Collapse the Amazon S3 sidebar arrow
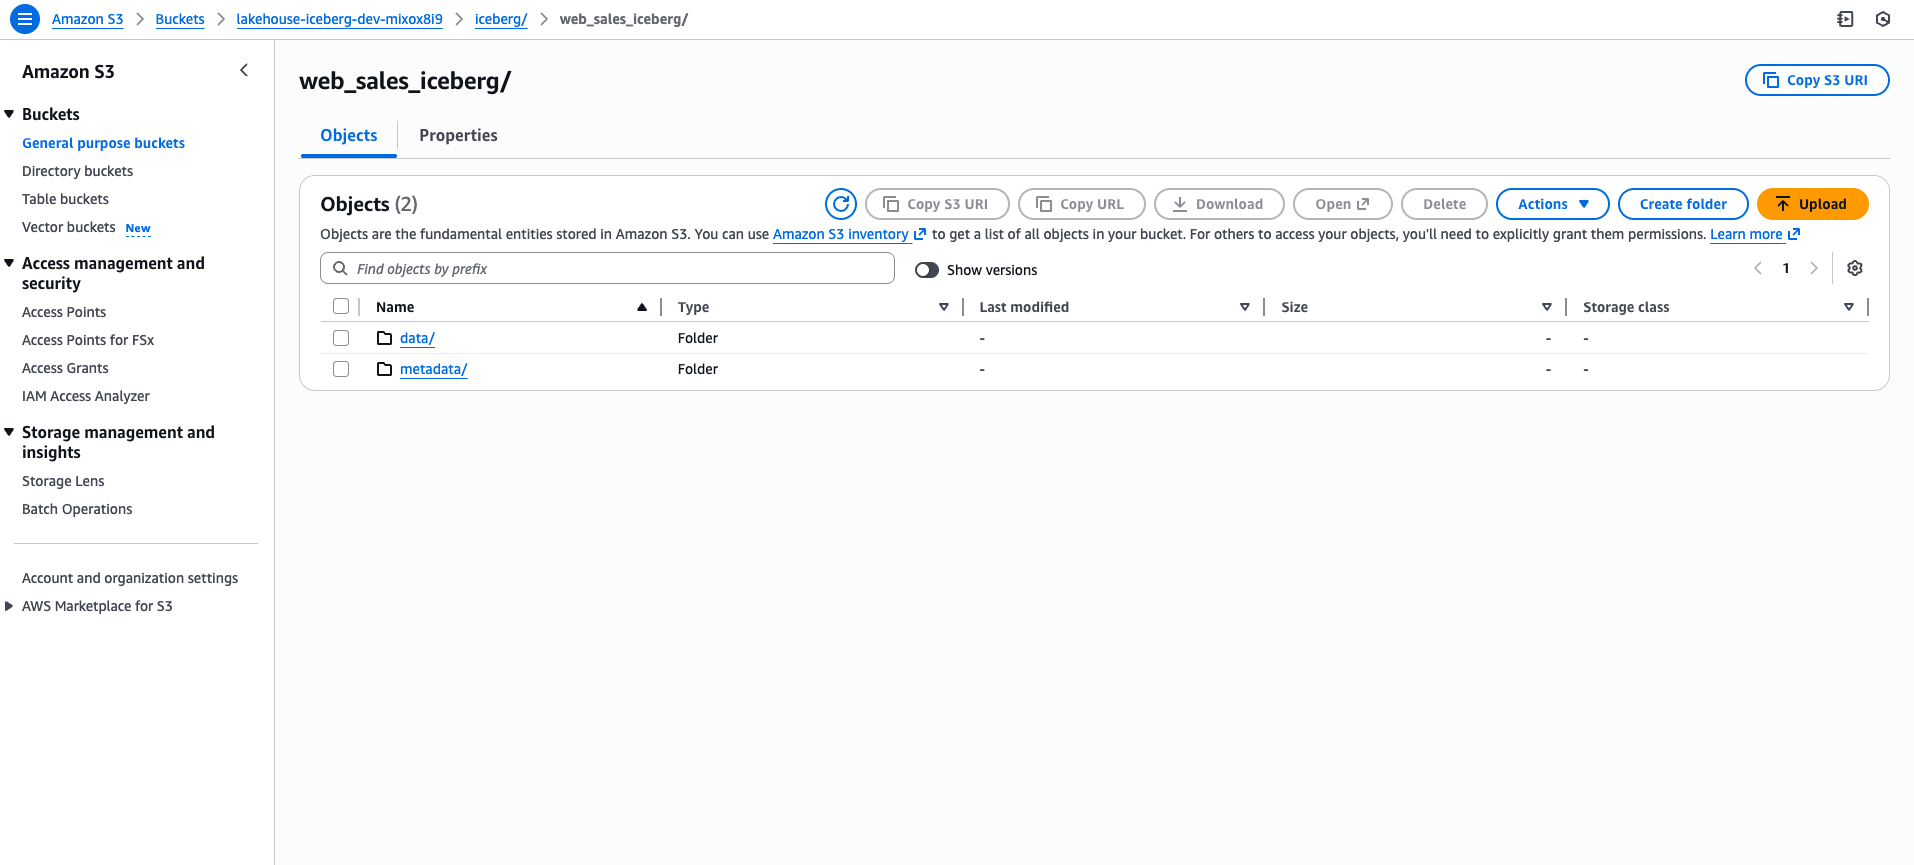The width and height of the screenshot is (1914, 865). pyautogui.click(x=244, y=70)
